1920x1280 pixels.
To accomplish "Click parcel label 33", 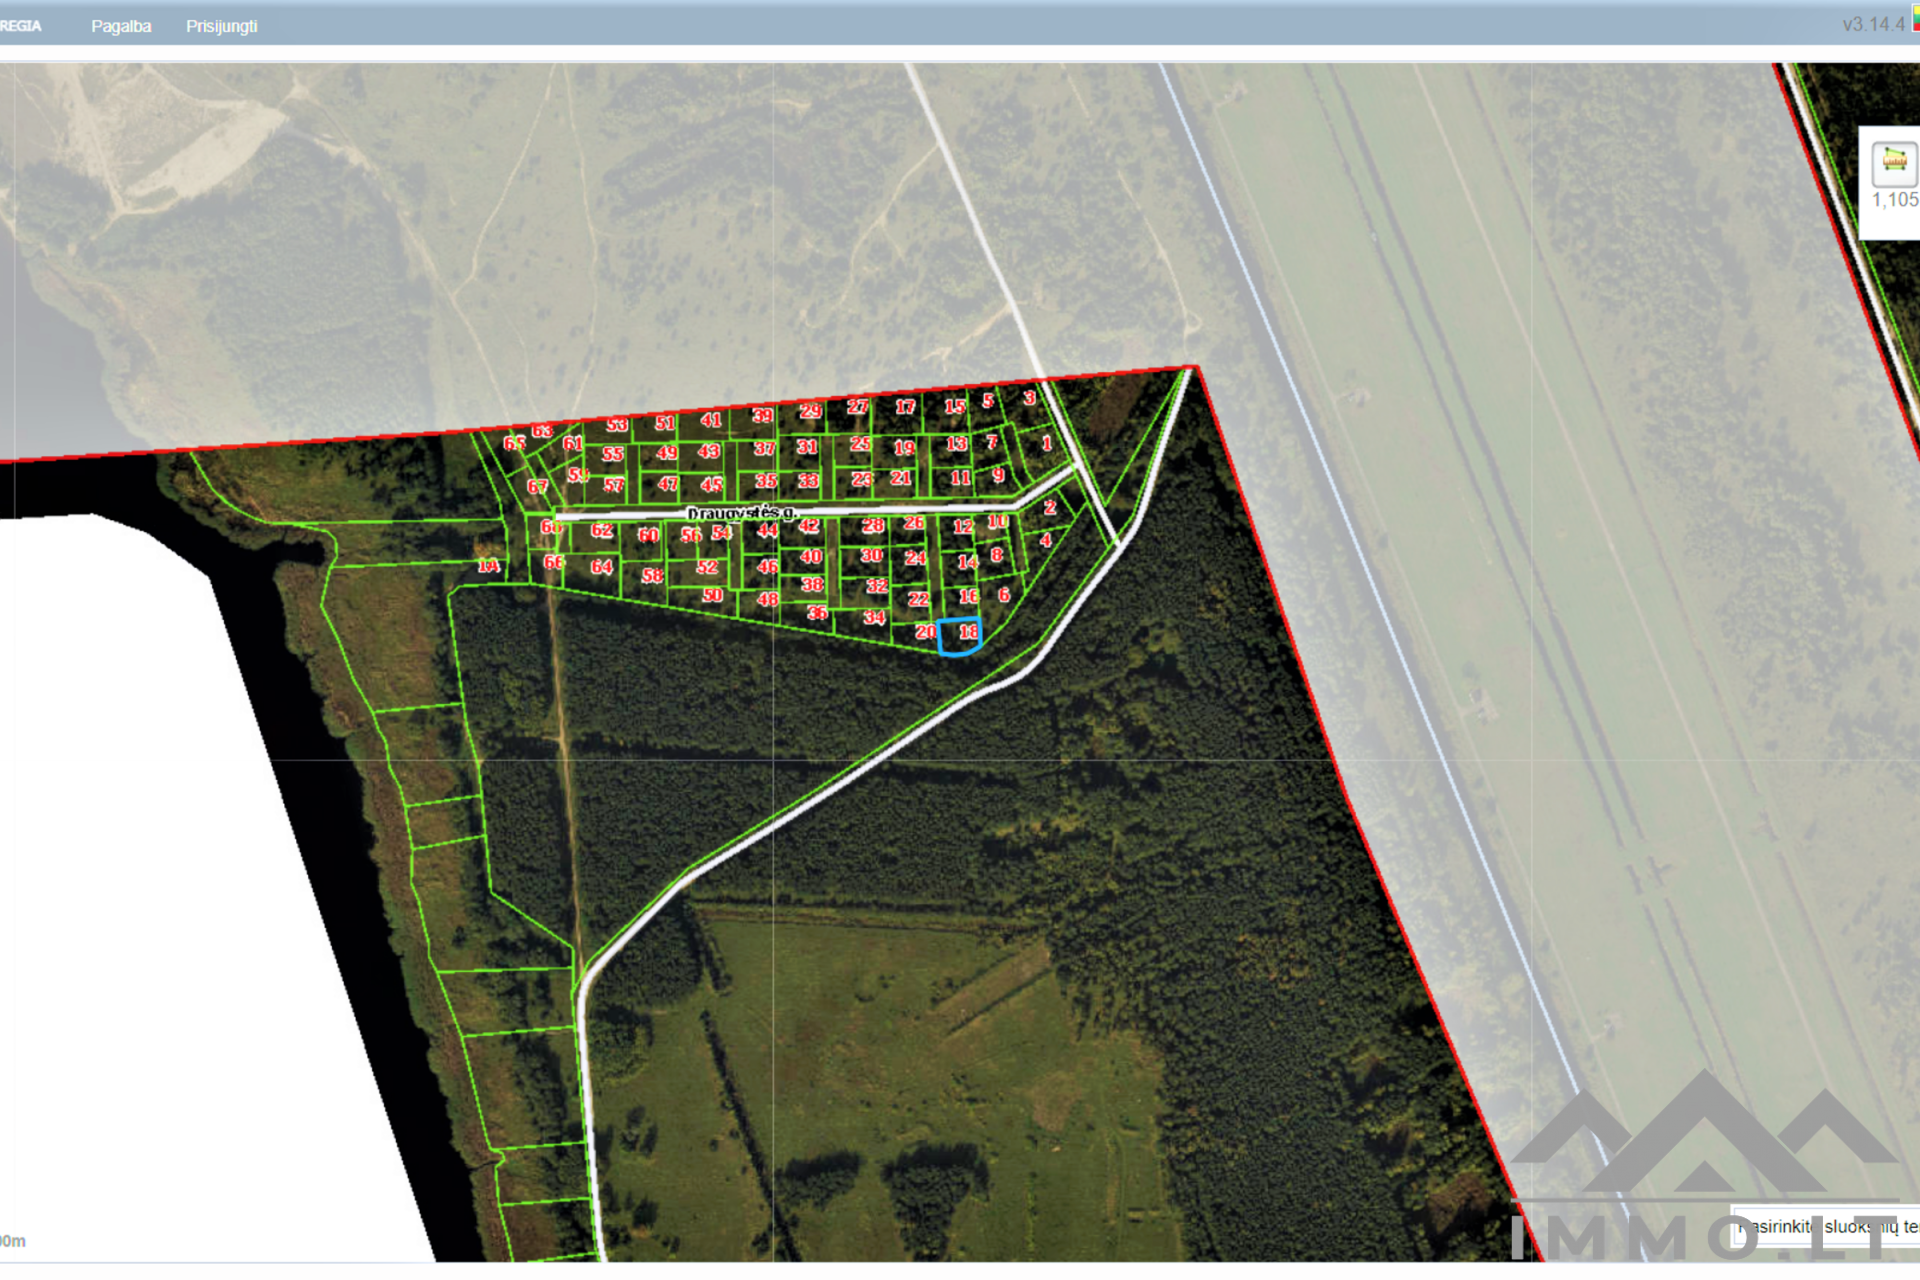I will [808, 481].
